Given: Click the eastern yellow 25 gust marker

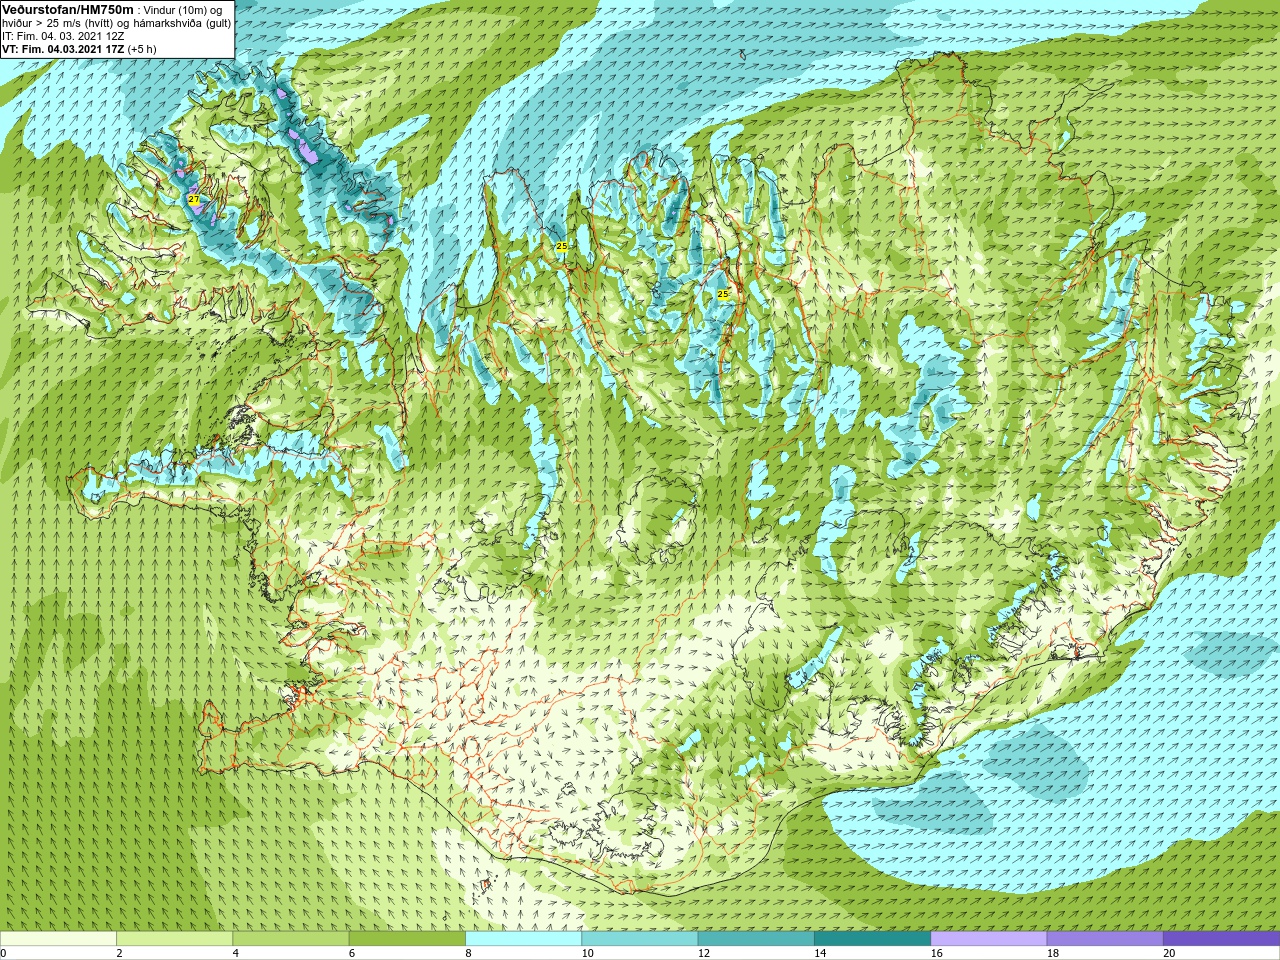Looking at the screenshot, I should (723, 294).
